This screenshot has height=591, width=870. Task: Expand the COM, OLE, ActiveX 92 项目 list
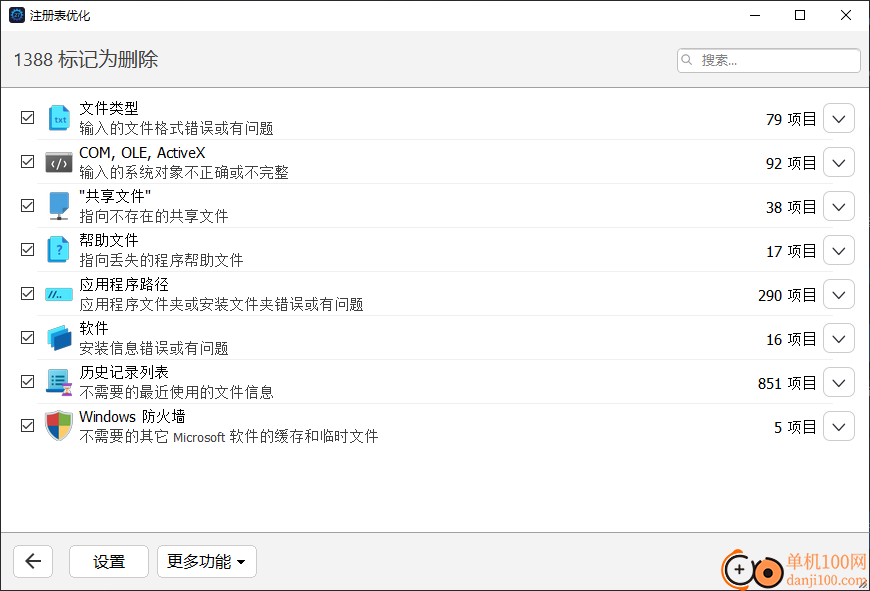(x=838, y=163)
